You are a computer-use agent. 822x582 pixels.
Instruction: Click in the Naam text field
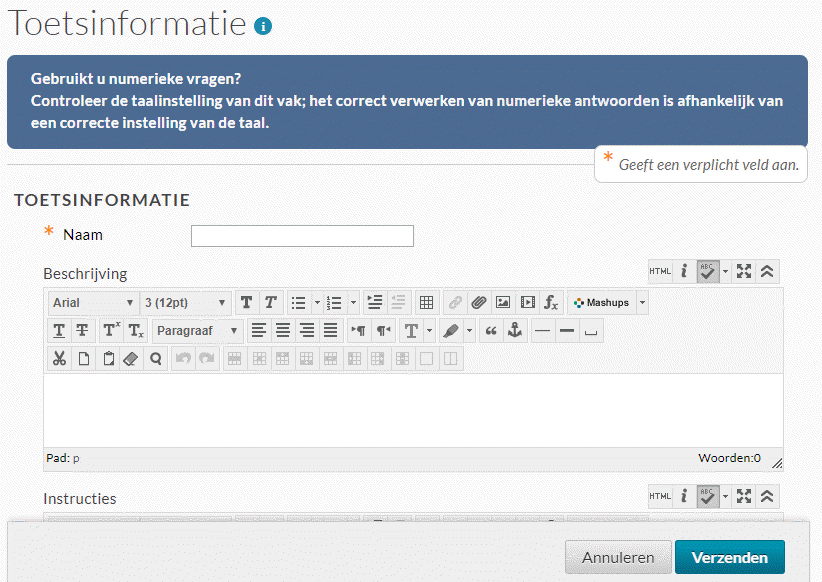point(302,236)
